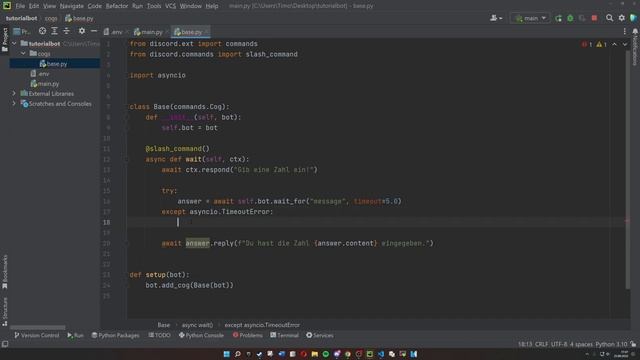640x360 pixels.
Task: Open the Project view selector dropdown
Action: 22,31
